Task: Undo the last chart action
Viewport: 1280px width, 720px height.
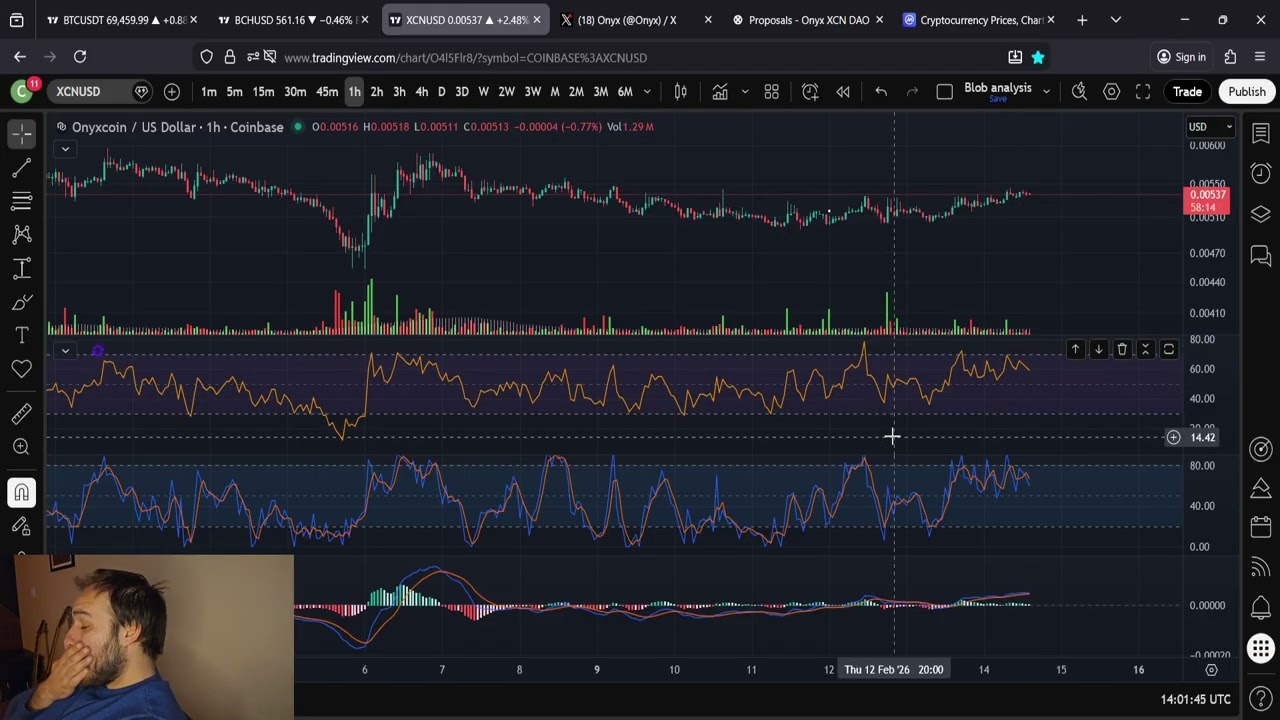Action: click(881, 92)
